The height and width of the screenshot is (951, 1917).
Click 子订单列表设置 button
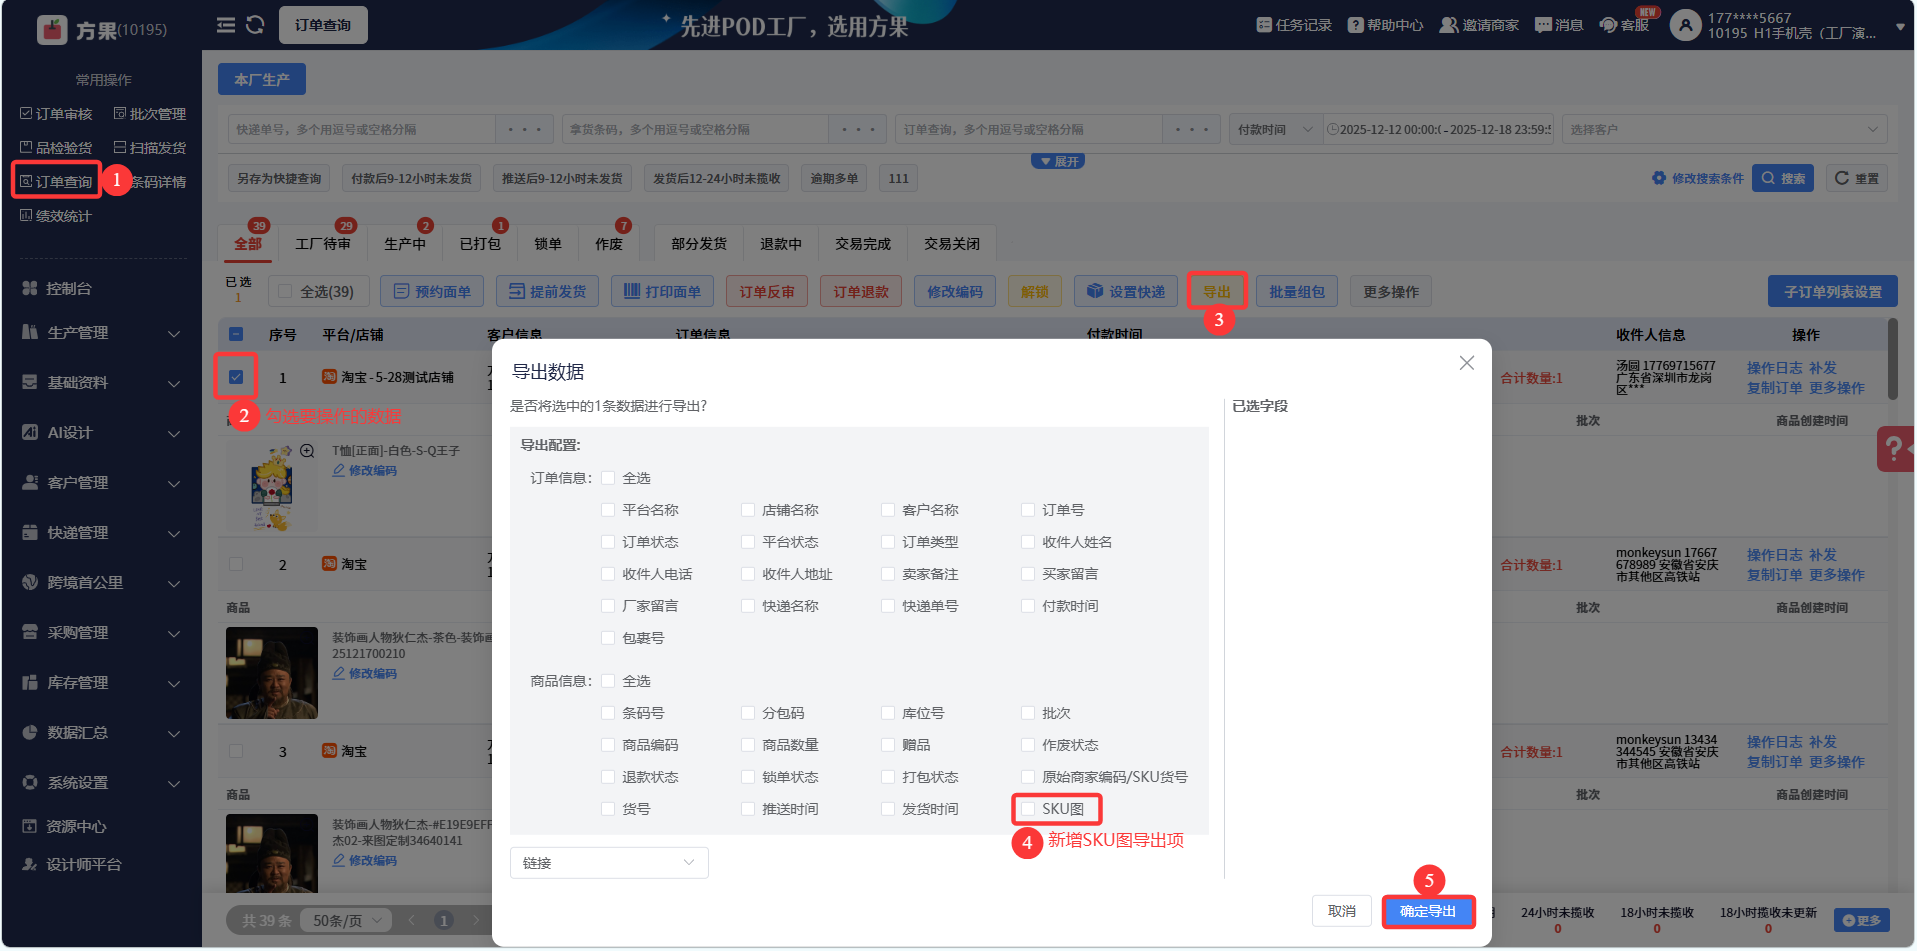click(1833, 292)
